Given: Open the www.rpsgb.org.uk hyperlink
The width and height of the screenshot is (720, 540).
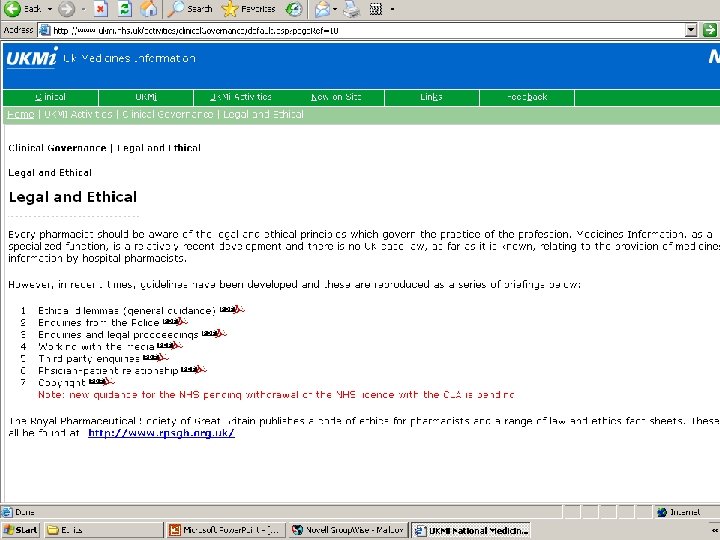Looking at the screenshot, I should (x=161, y=433).
